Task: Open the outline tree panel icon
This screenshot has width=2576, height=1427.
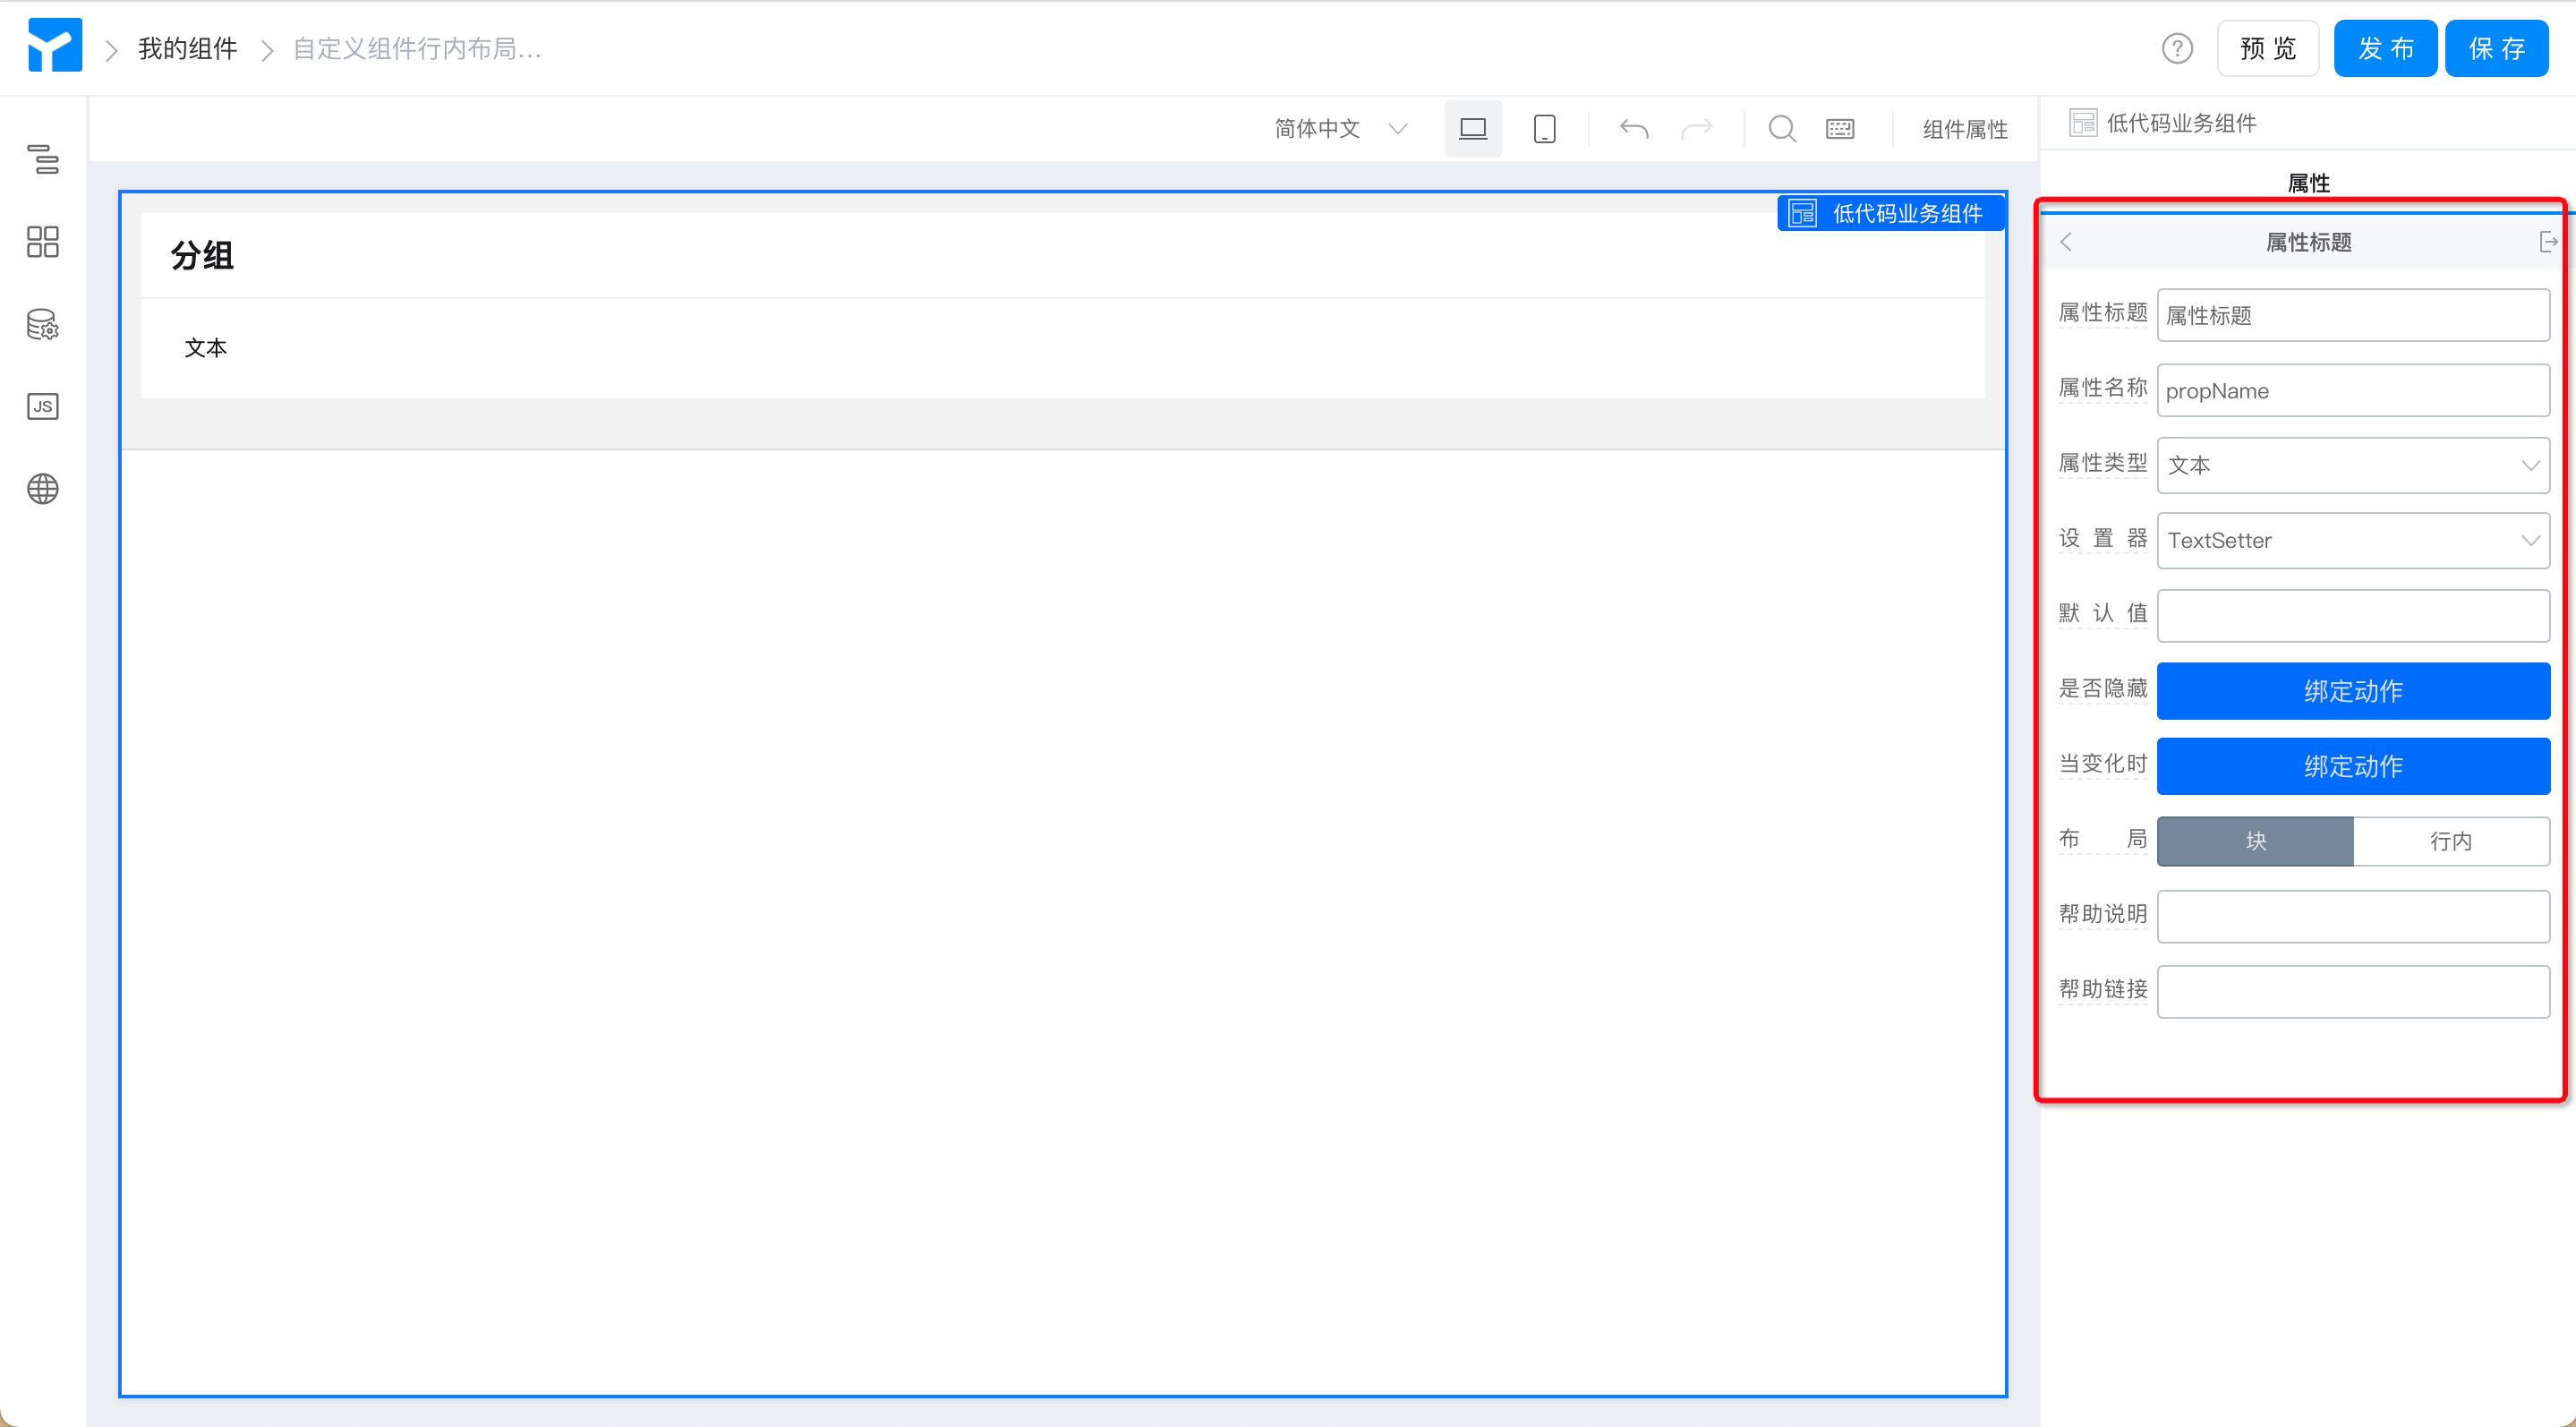Action: tap(43, 159)
